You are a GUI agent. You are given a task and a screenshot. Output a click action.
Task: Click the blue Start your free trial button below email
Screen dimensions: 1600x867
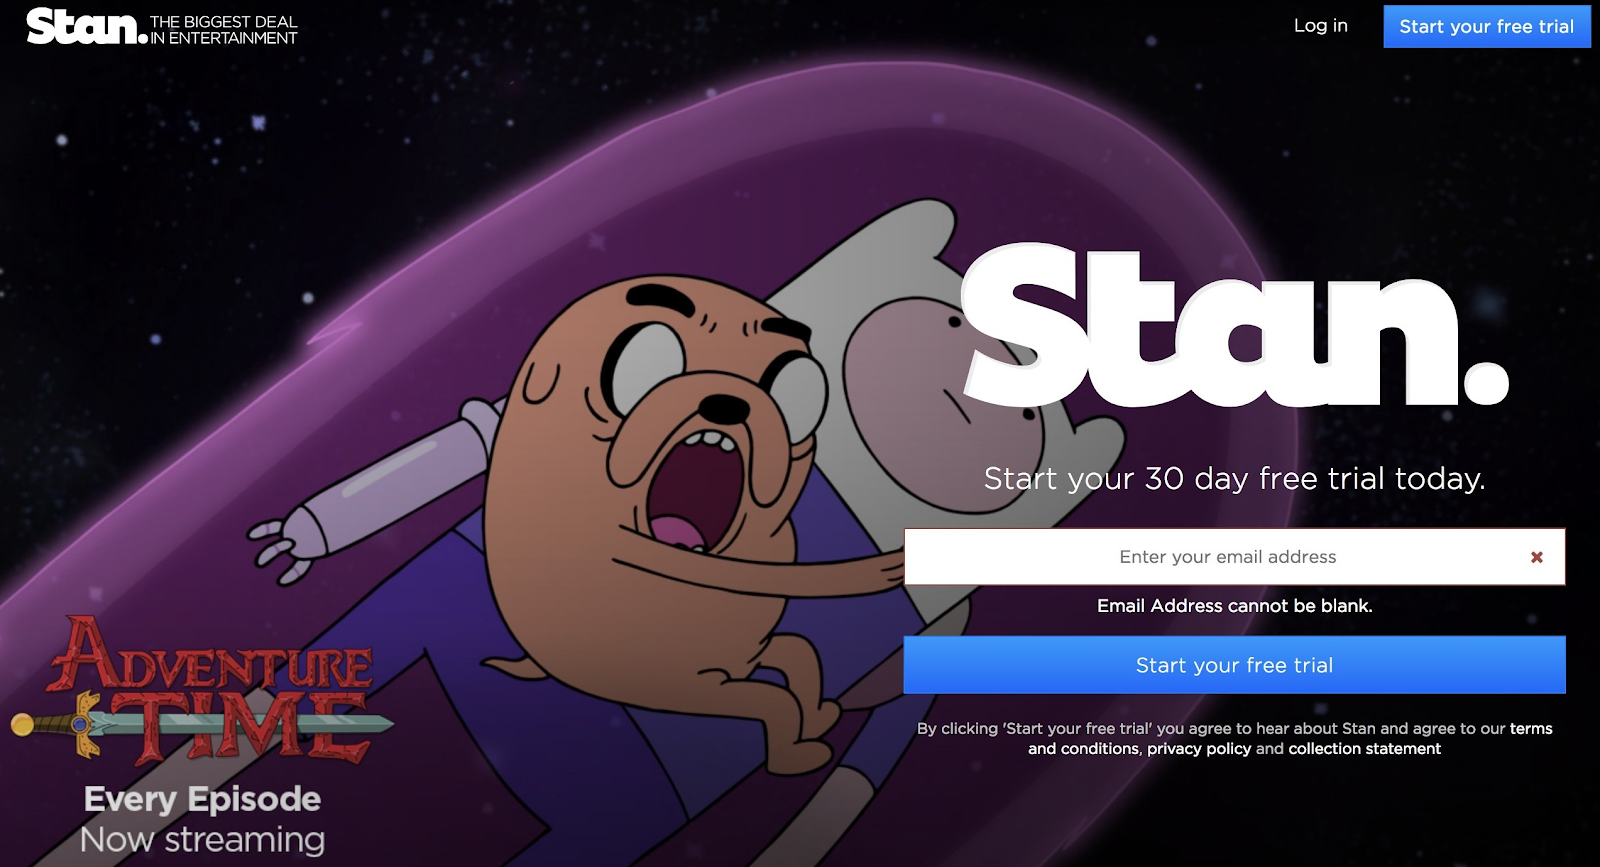[1235, 665]
